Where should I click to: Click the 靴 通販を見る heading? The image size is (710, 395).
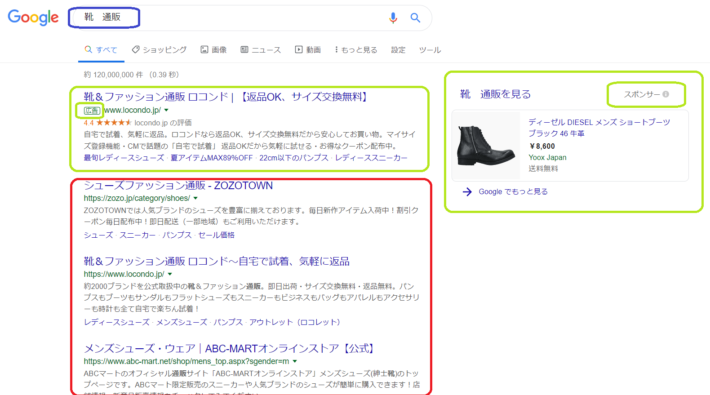point(495,94)
